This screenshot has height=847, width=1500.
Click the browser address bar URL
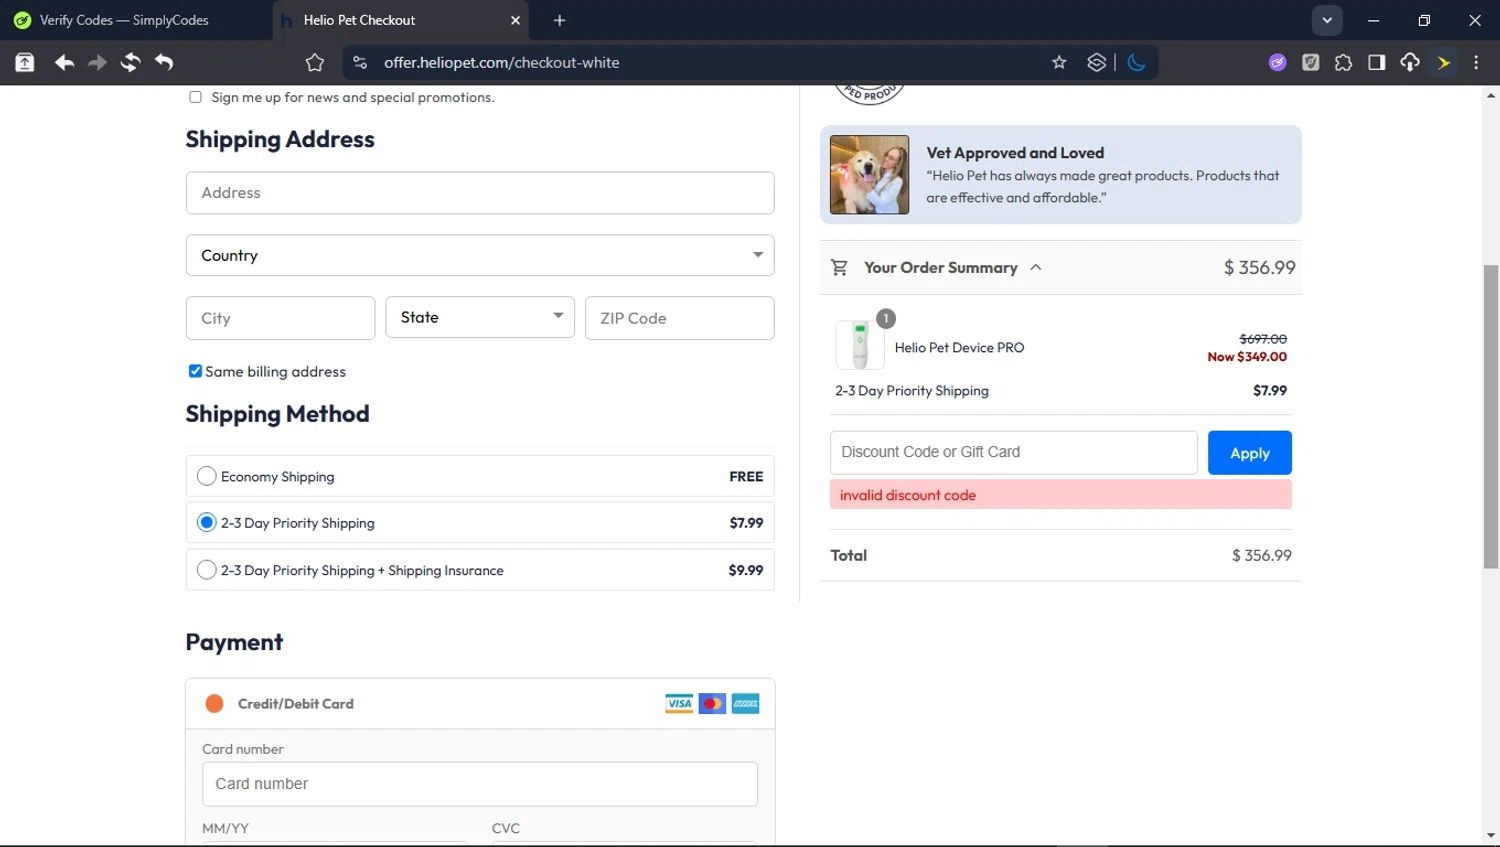502,62
